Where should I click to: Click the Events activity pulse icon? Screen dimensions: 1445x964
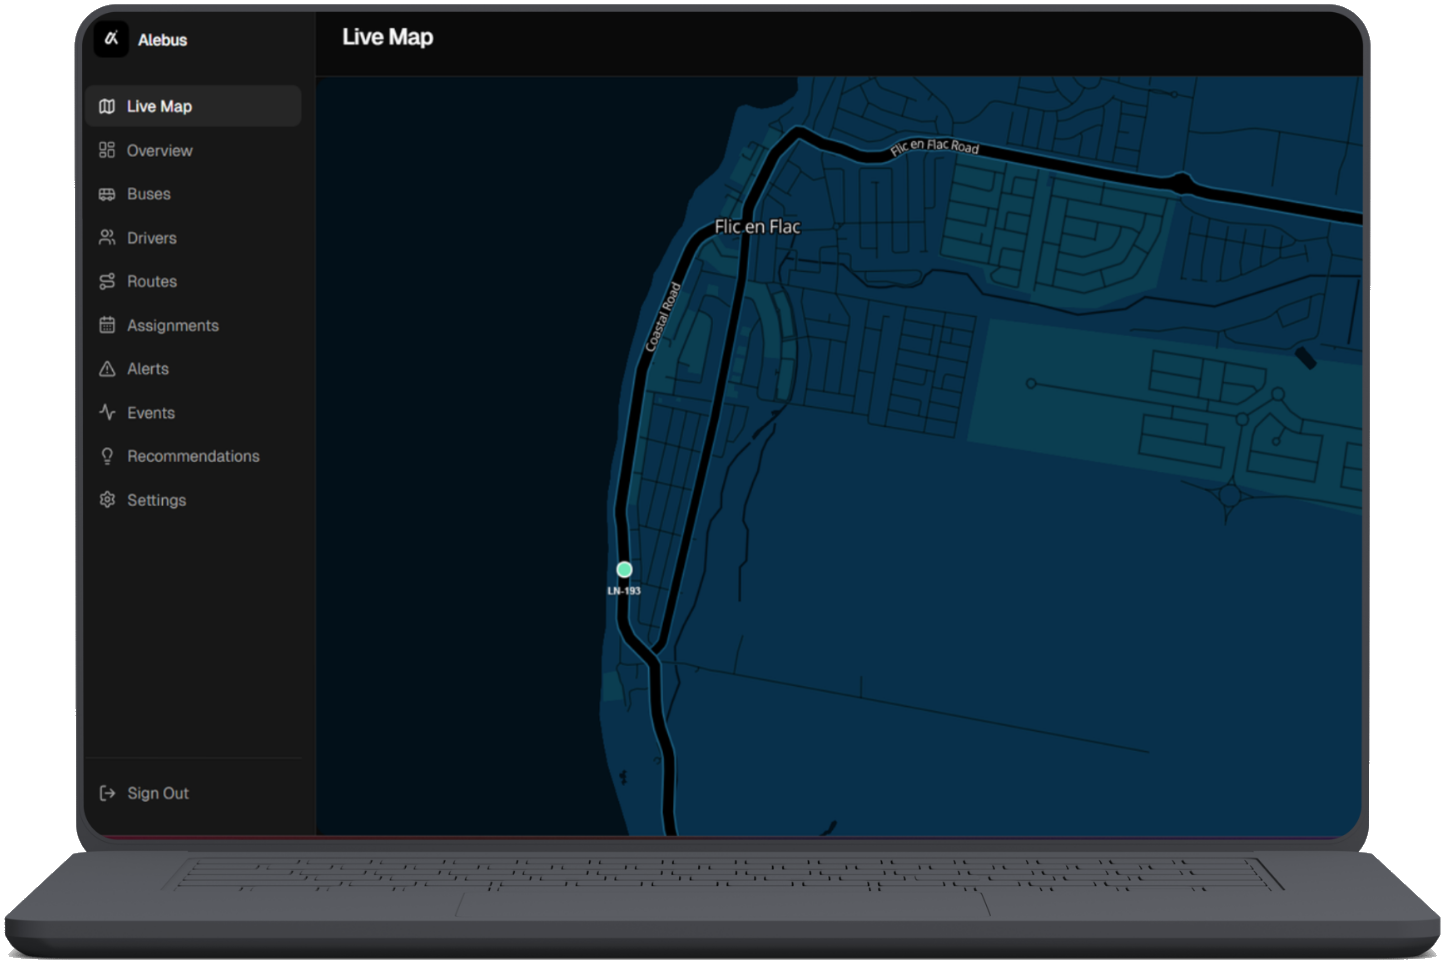[107, 412]
